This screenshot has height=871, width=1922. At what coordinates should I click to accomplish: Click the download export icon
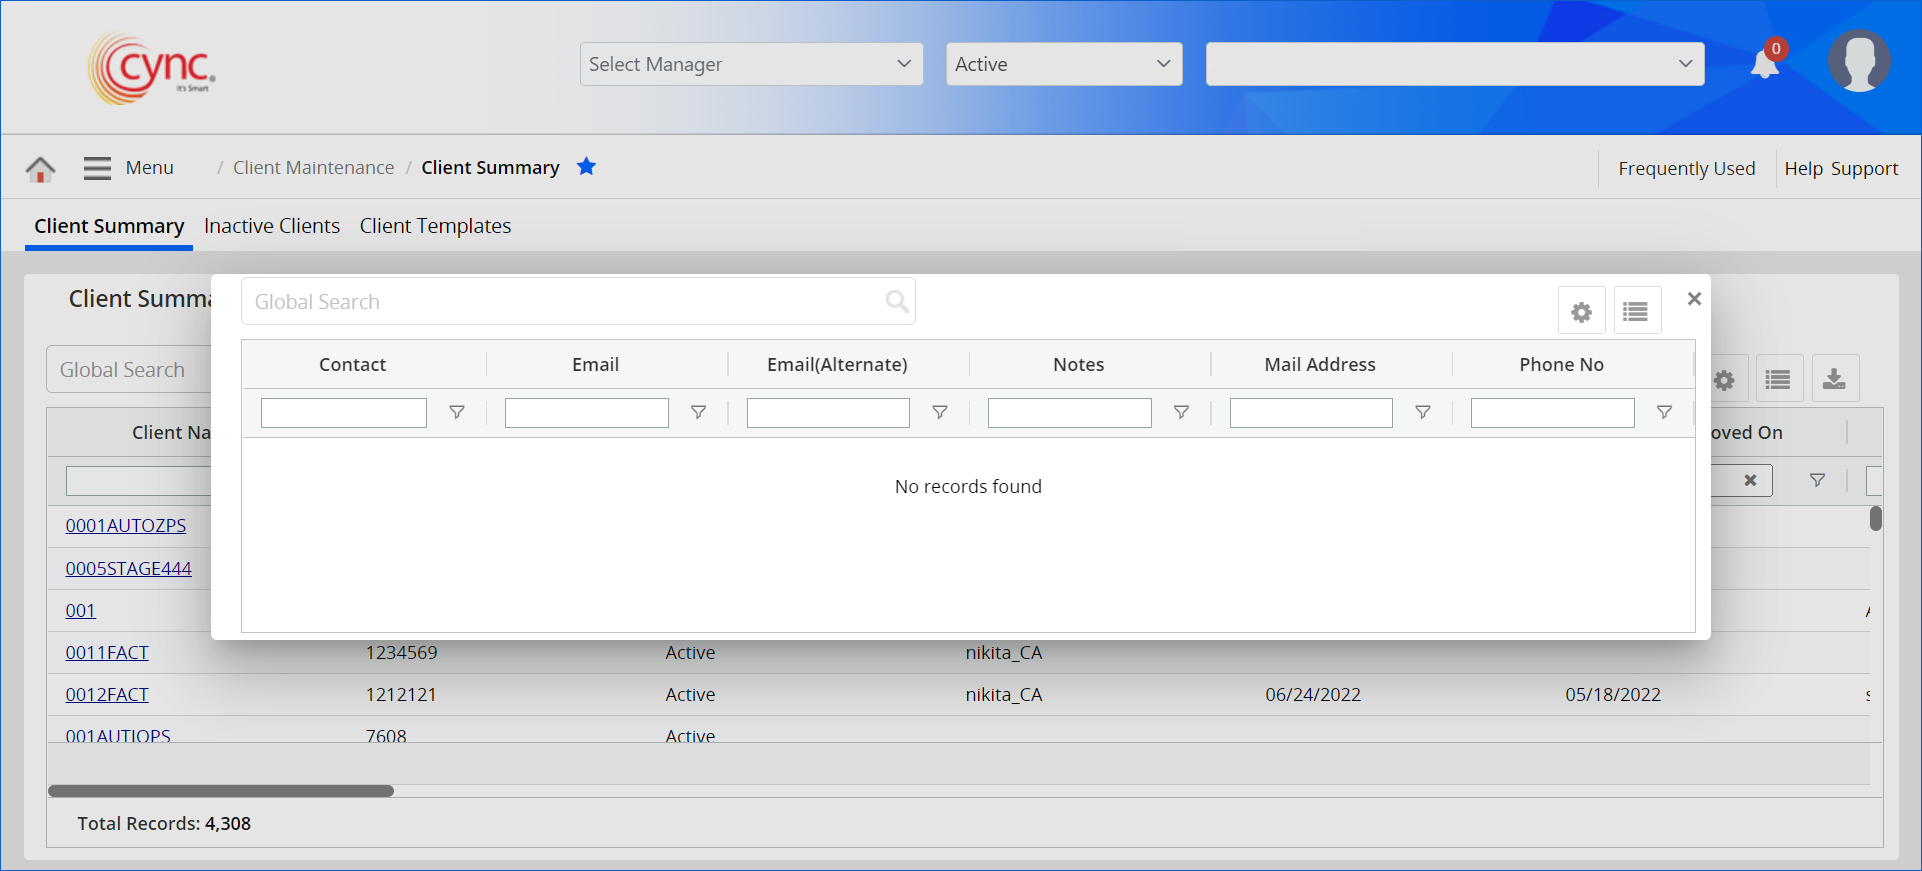[x=1834, y=380]
